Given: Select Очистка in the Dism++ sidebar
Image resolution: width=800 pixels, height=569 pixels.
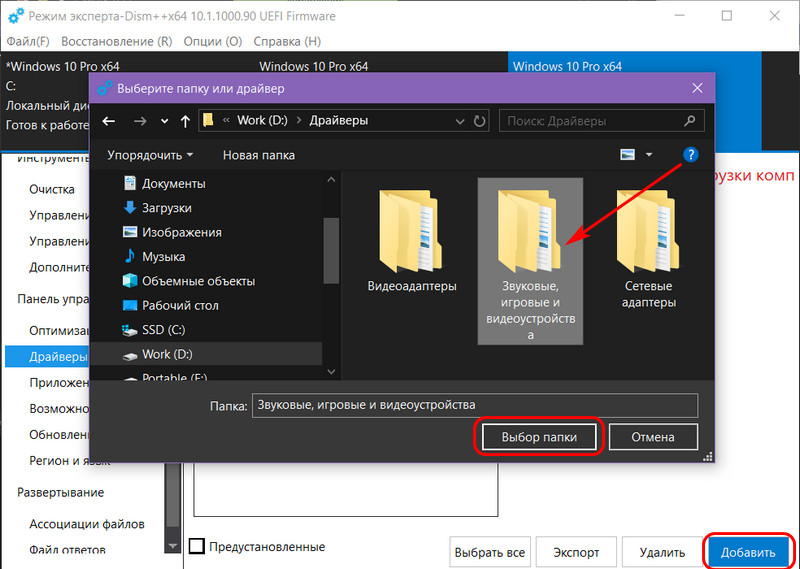Looking at the screenshot, I should (52, 189).
